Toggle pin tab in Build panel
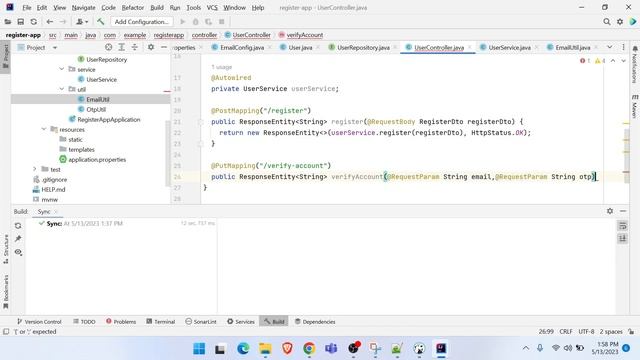 (18, 239)
